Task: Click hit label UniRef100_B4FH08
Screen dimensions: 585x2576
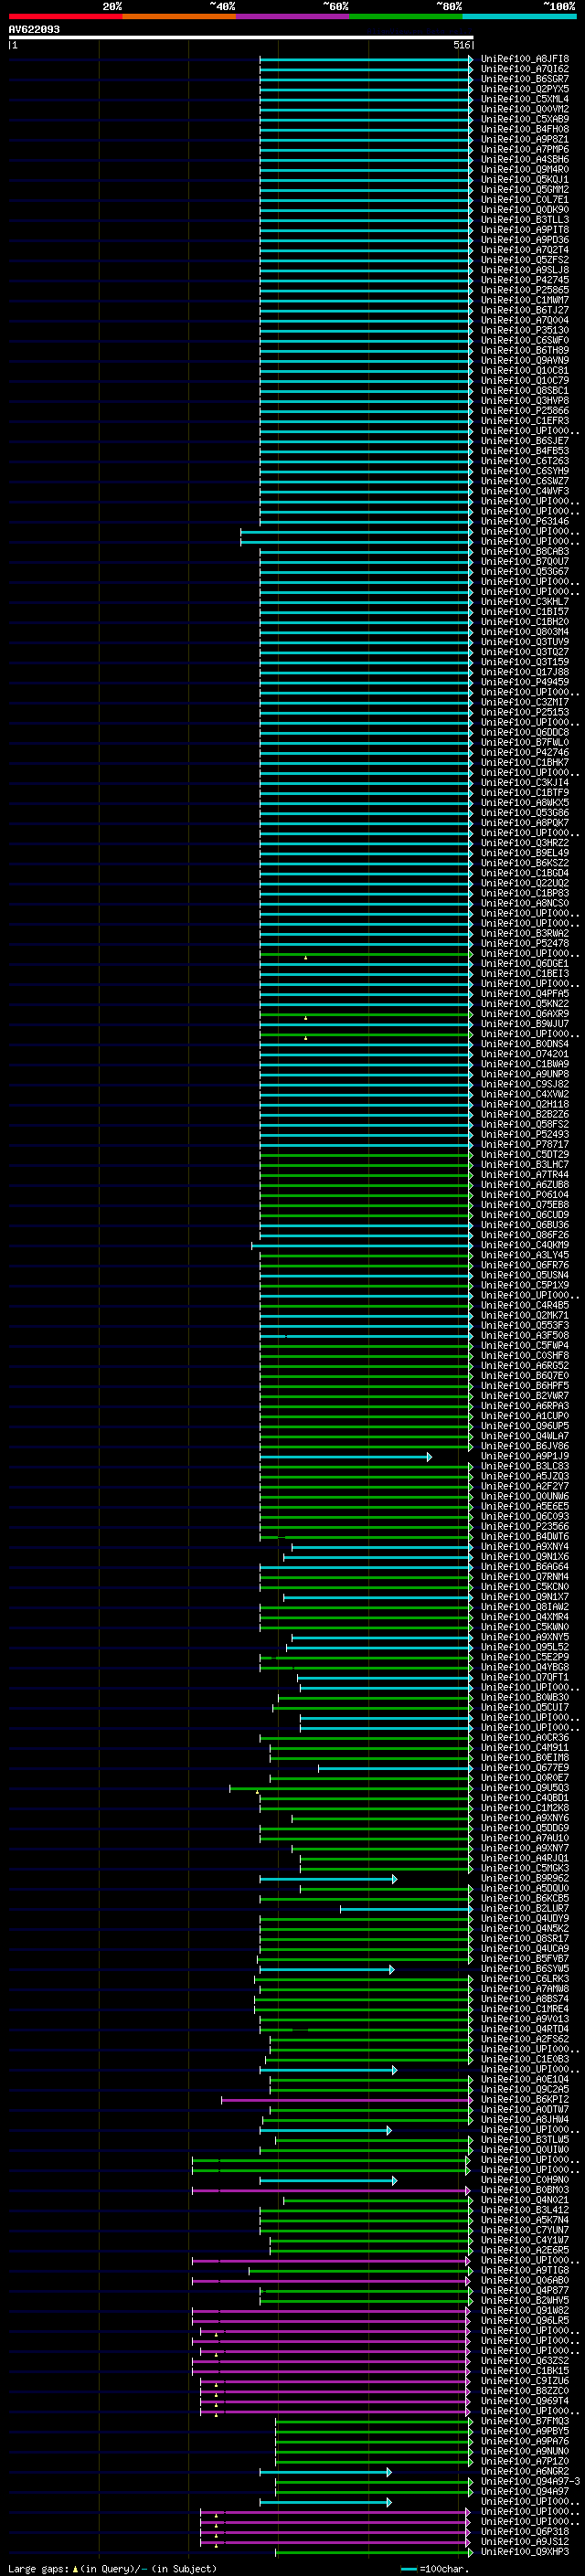Action: (x=525, y=129)
